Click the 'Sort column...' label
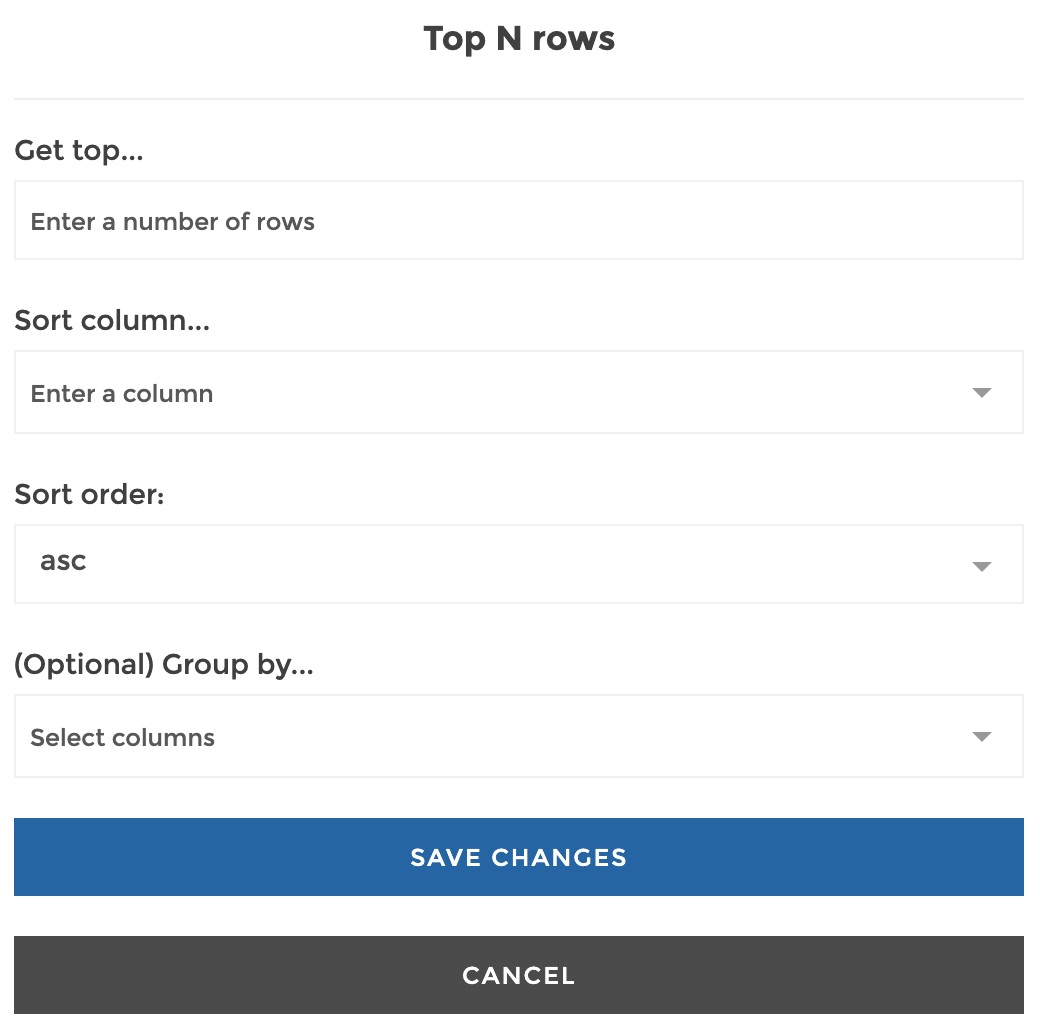Image resolution: width=1040 pixels, height=1024 pixels. pos(112,320)
